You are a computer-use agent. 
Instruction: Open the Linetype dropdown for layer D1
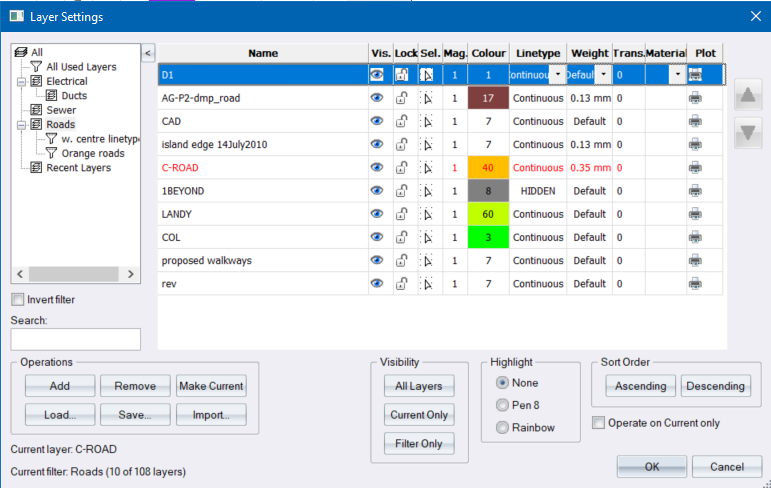point(555,75)
